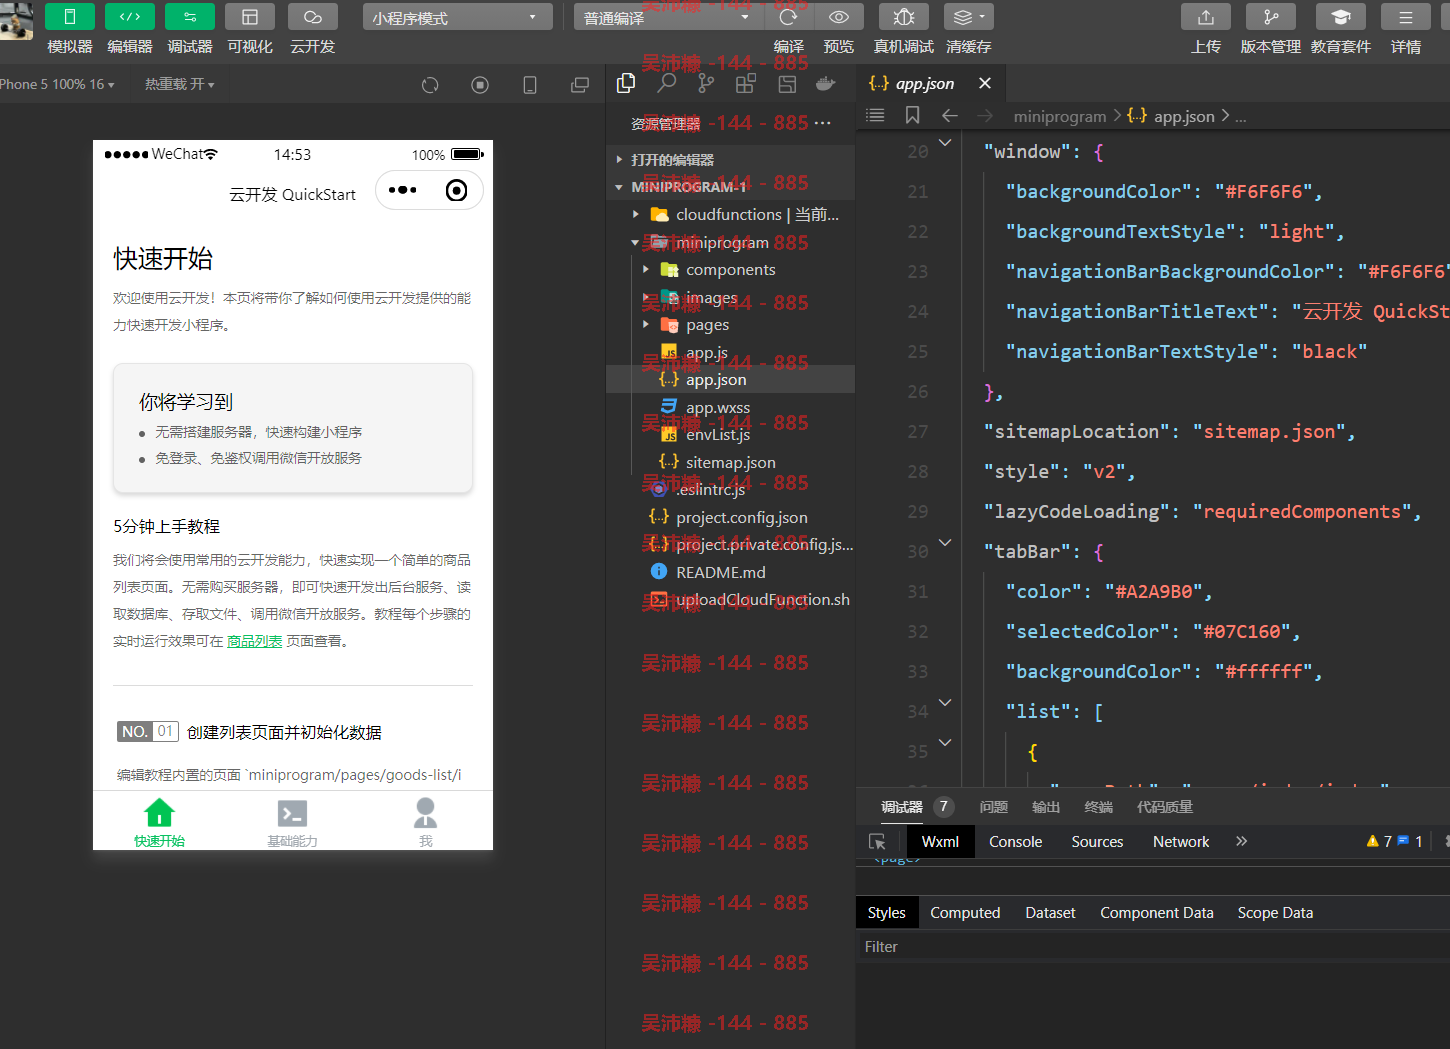This screenshot has height=1049, width=1450.
Task: Click the 商品列表 link in simulator
Action: (x=254, y=641)
